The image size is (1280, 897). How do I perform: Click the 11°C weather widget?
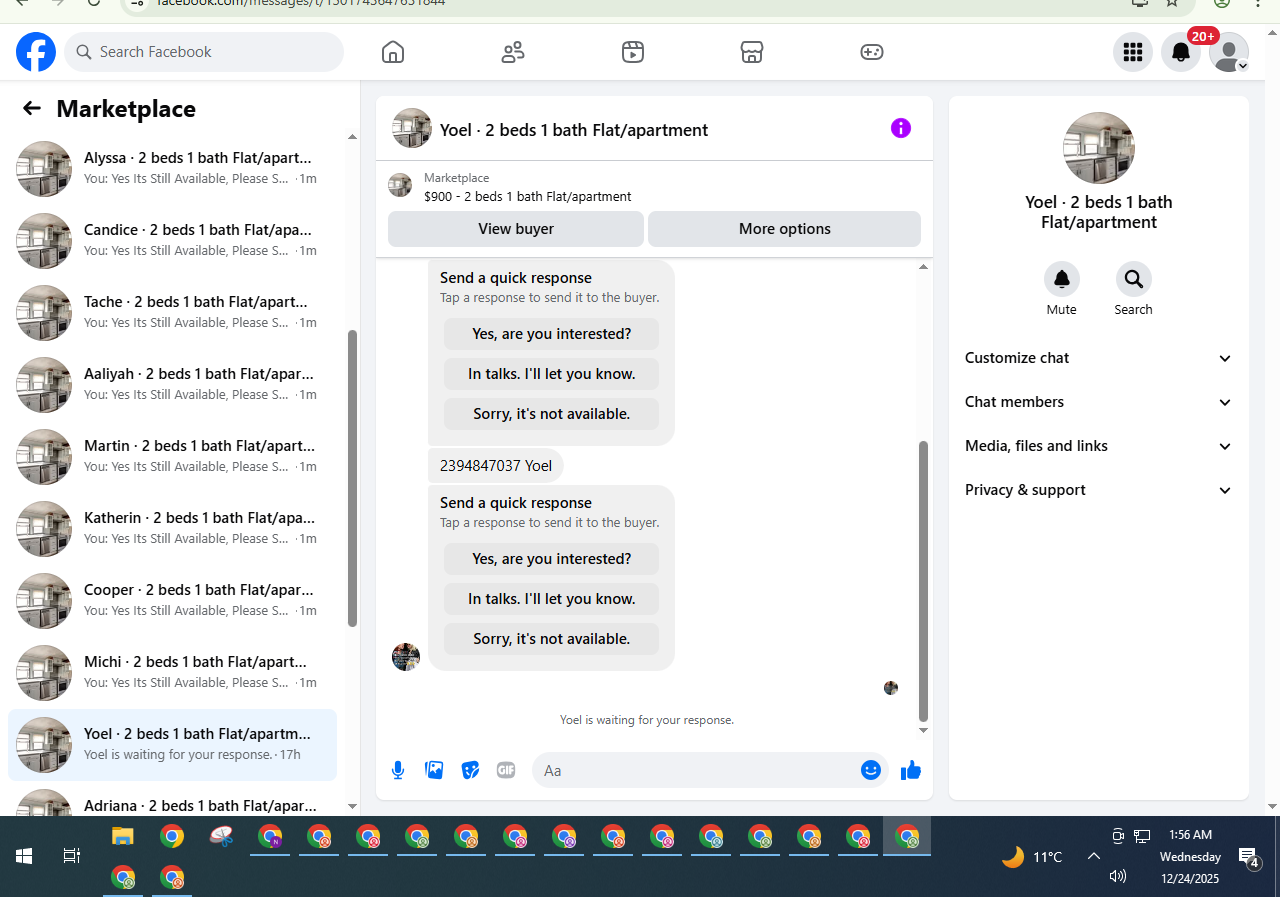[1032, 857]
